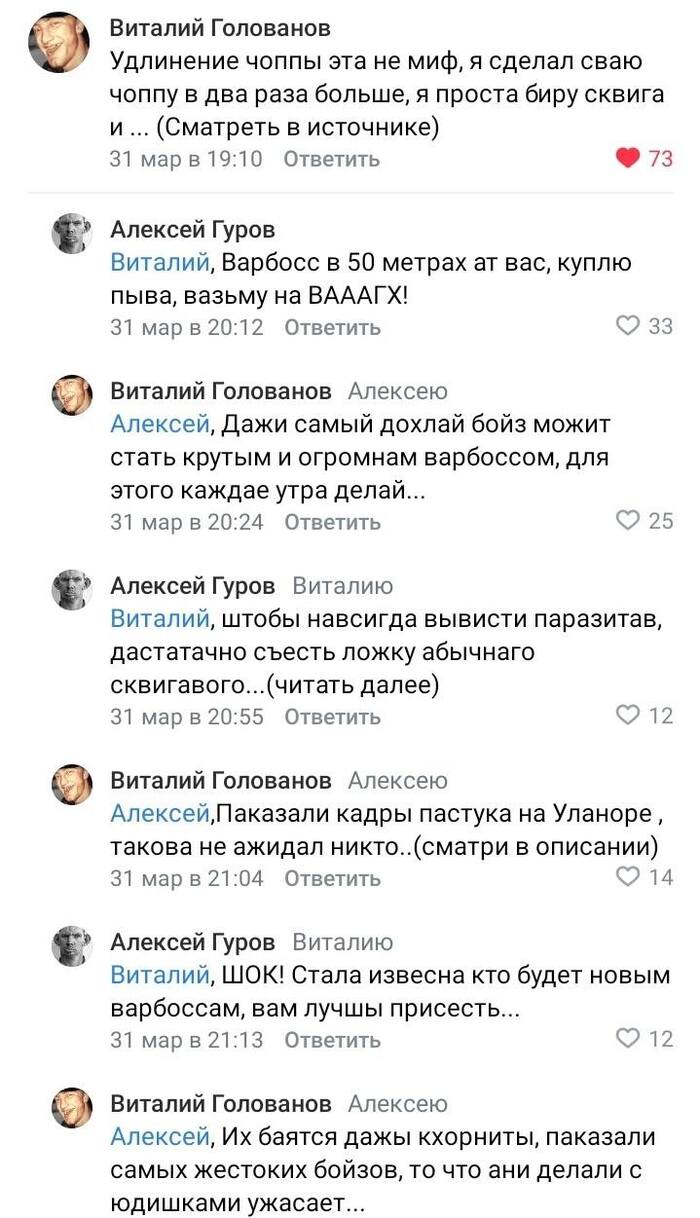700x1218 pixels.
Task: Like the comment with 33 likes
Action: pos(627,326)
